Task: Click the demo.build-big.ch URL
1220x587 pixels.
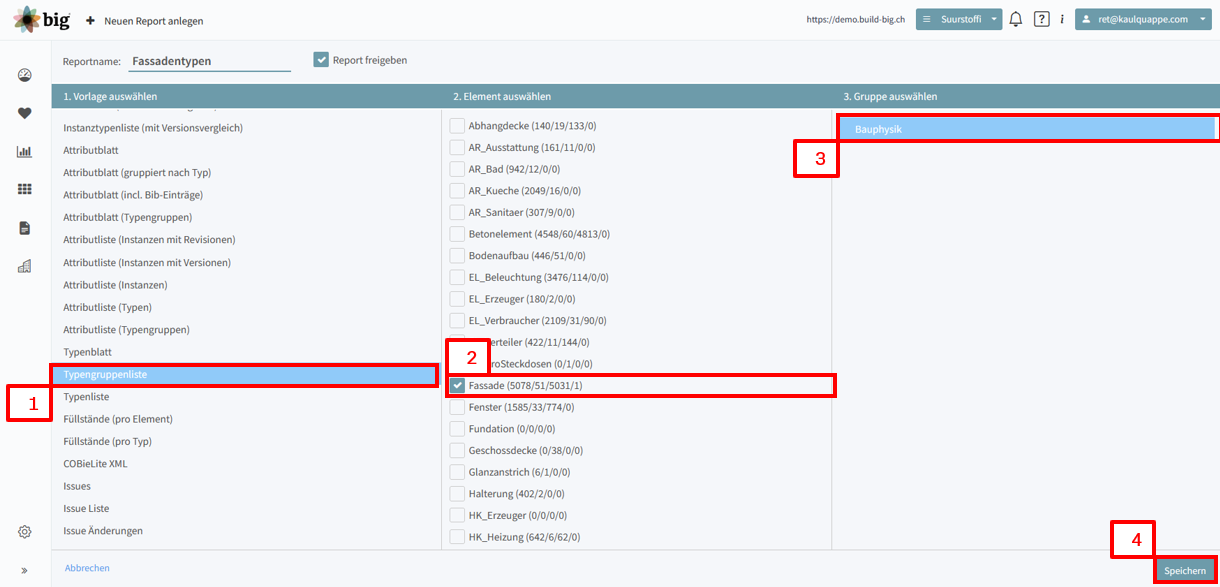Action: (855, 19)
